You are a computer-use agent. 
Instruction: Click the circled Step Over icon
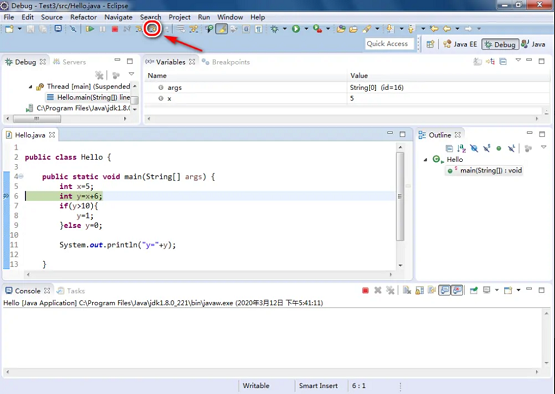click(152, 29)
